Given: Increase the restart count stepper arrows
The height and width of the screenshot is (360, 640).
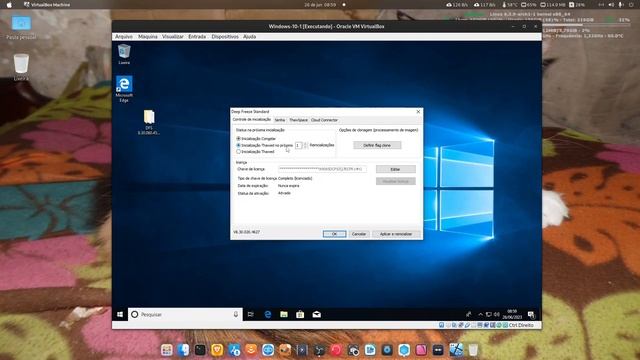Looking at the screenshot, I should (305, 144).
